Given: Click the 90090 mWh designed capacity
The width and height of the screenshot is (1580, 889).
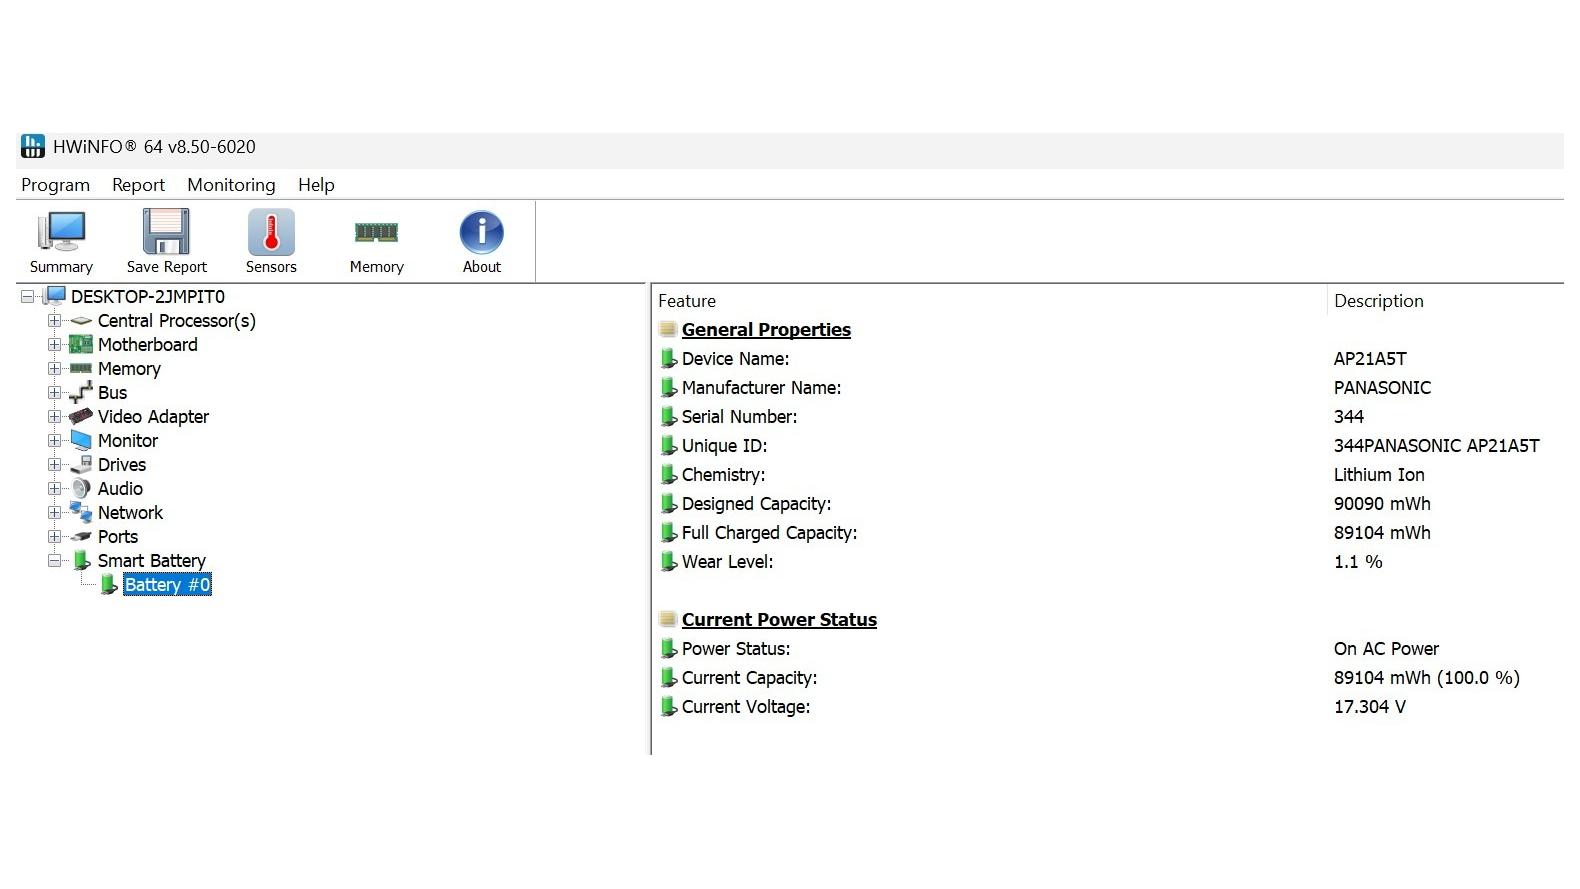Looking at the screenshot, I should [1382, 504].
